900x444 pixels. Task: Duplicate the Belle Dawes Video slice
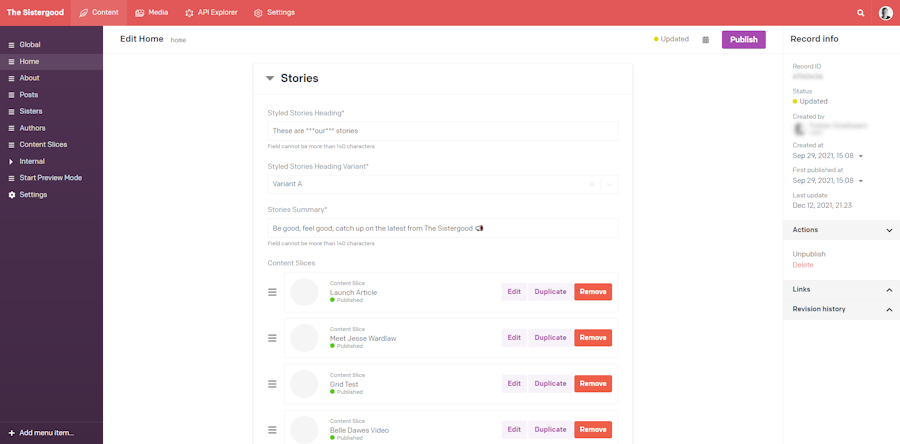tap(550, 430)
